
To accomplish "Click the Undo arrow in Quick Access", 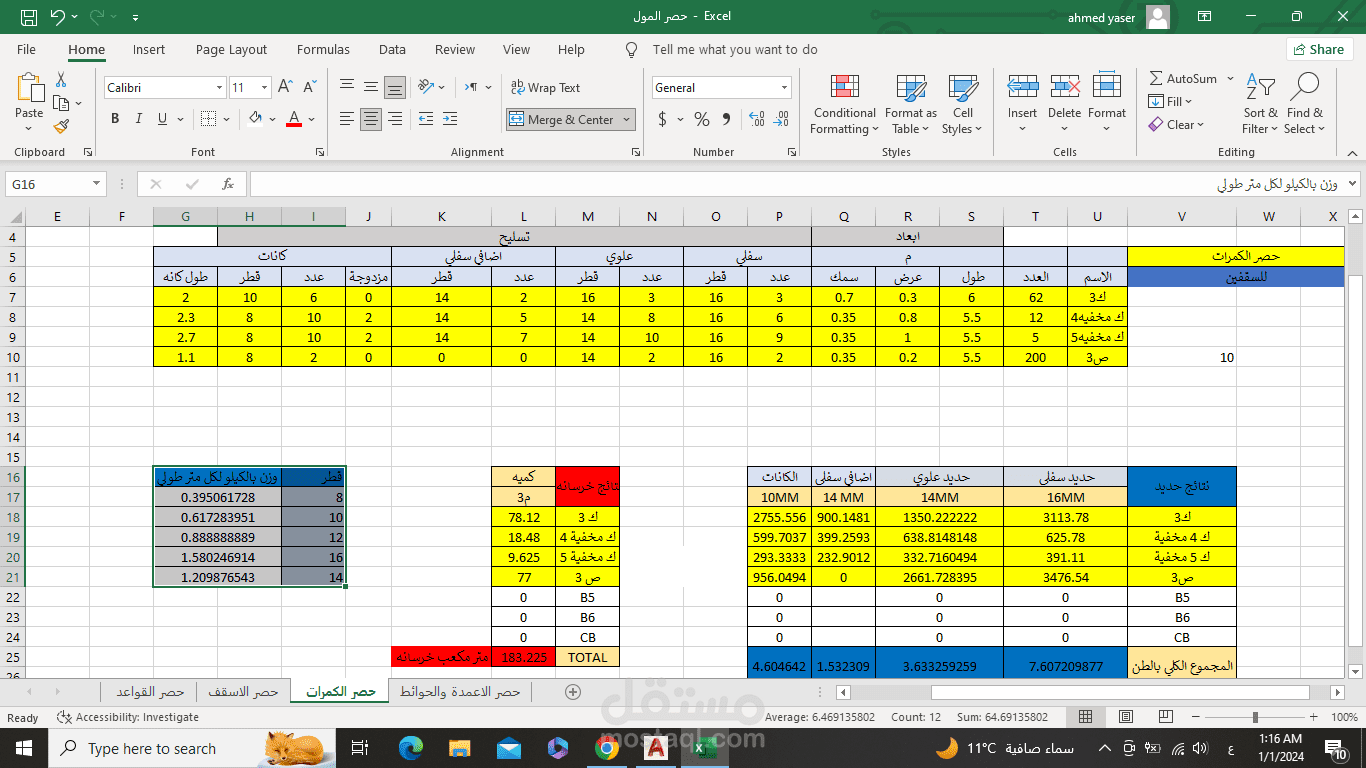I will click(57, 17).
